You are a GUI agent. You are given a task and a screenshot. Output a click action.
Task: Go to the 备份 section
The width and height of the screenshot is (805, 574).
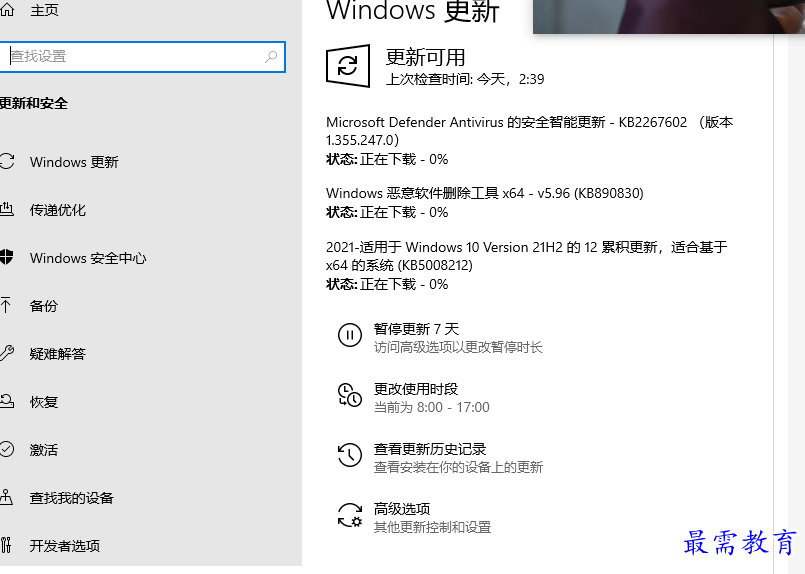pos(44,306)
